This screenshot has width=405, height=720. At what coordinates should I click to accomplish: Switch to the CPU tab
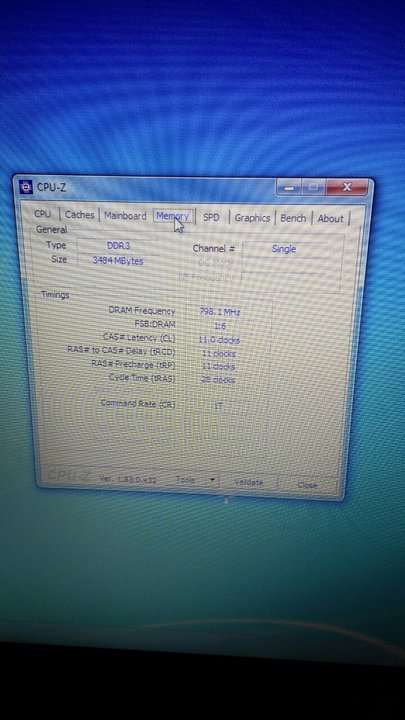coord(43,214)
